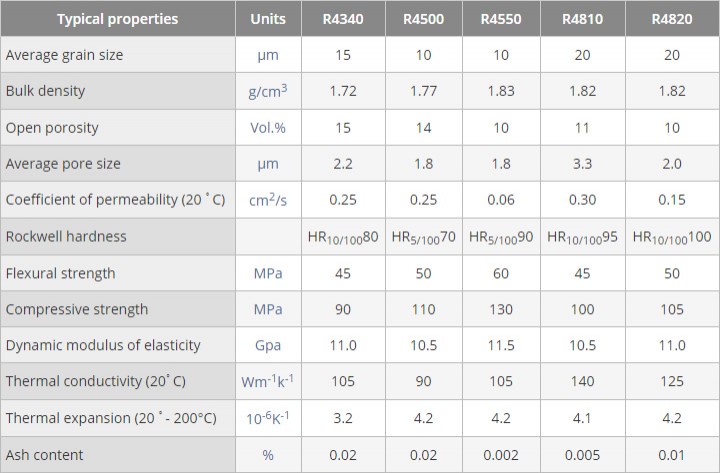Click the R4820 column header
Viewport: 720px width, 473px height.
pyautogui.click(x=672, y=19)
